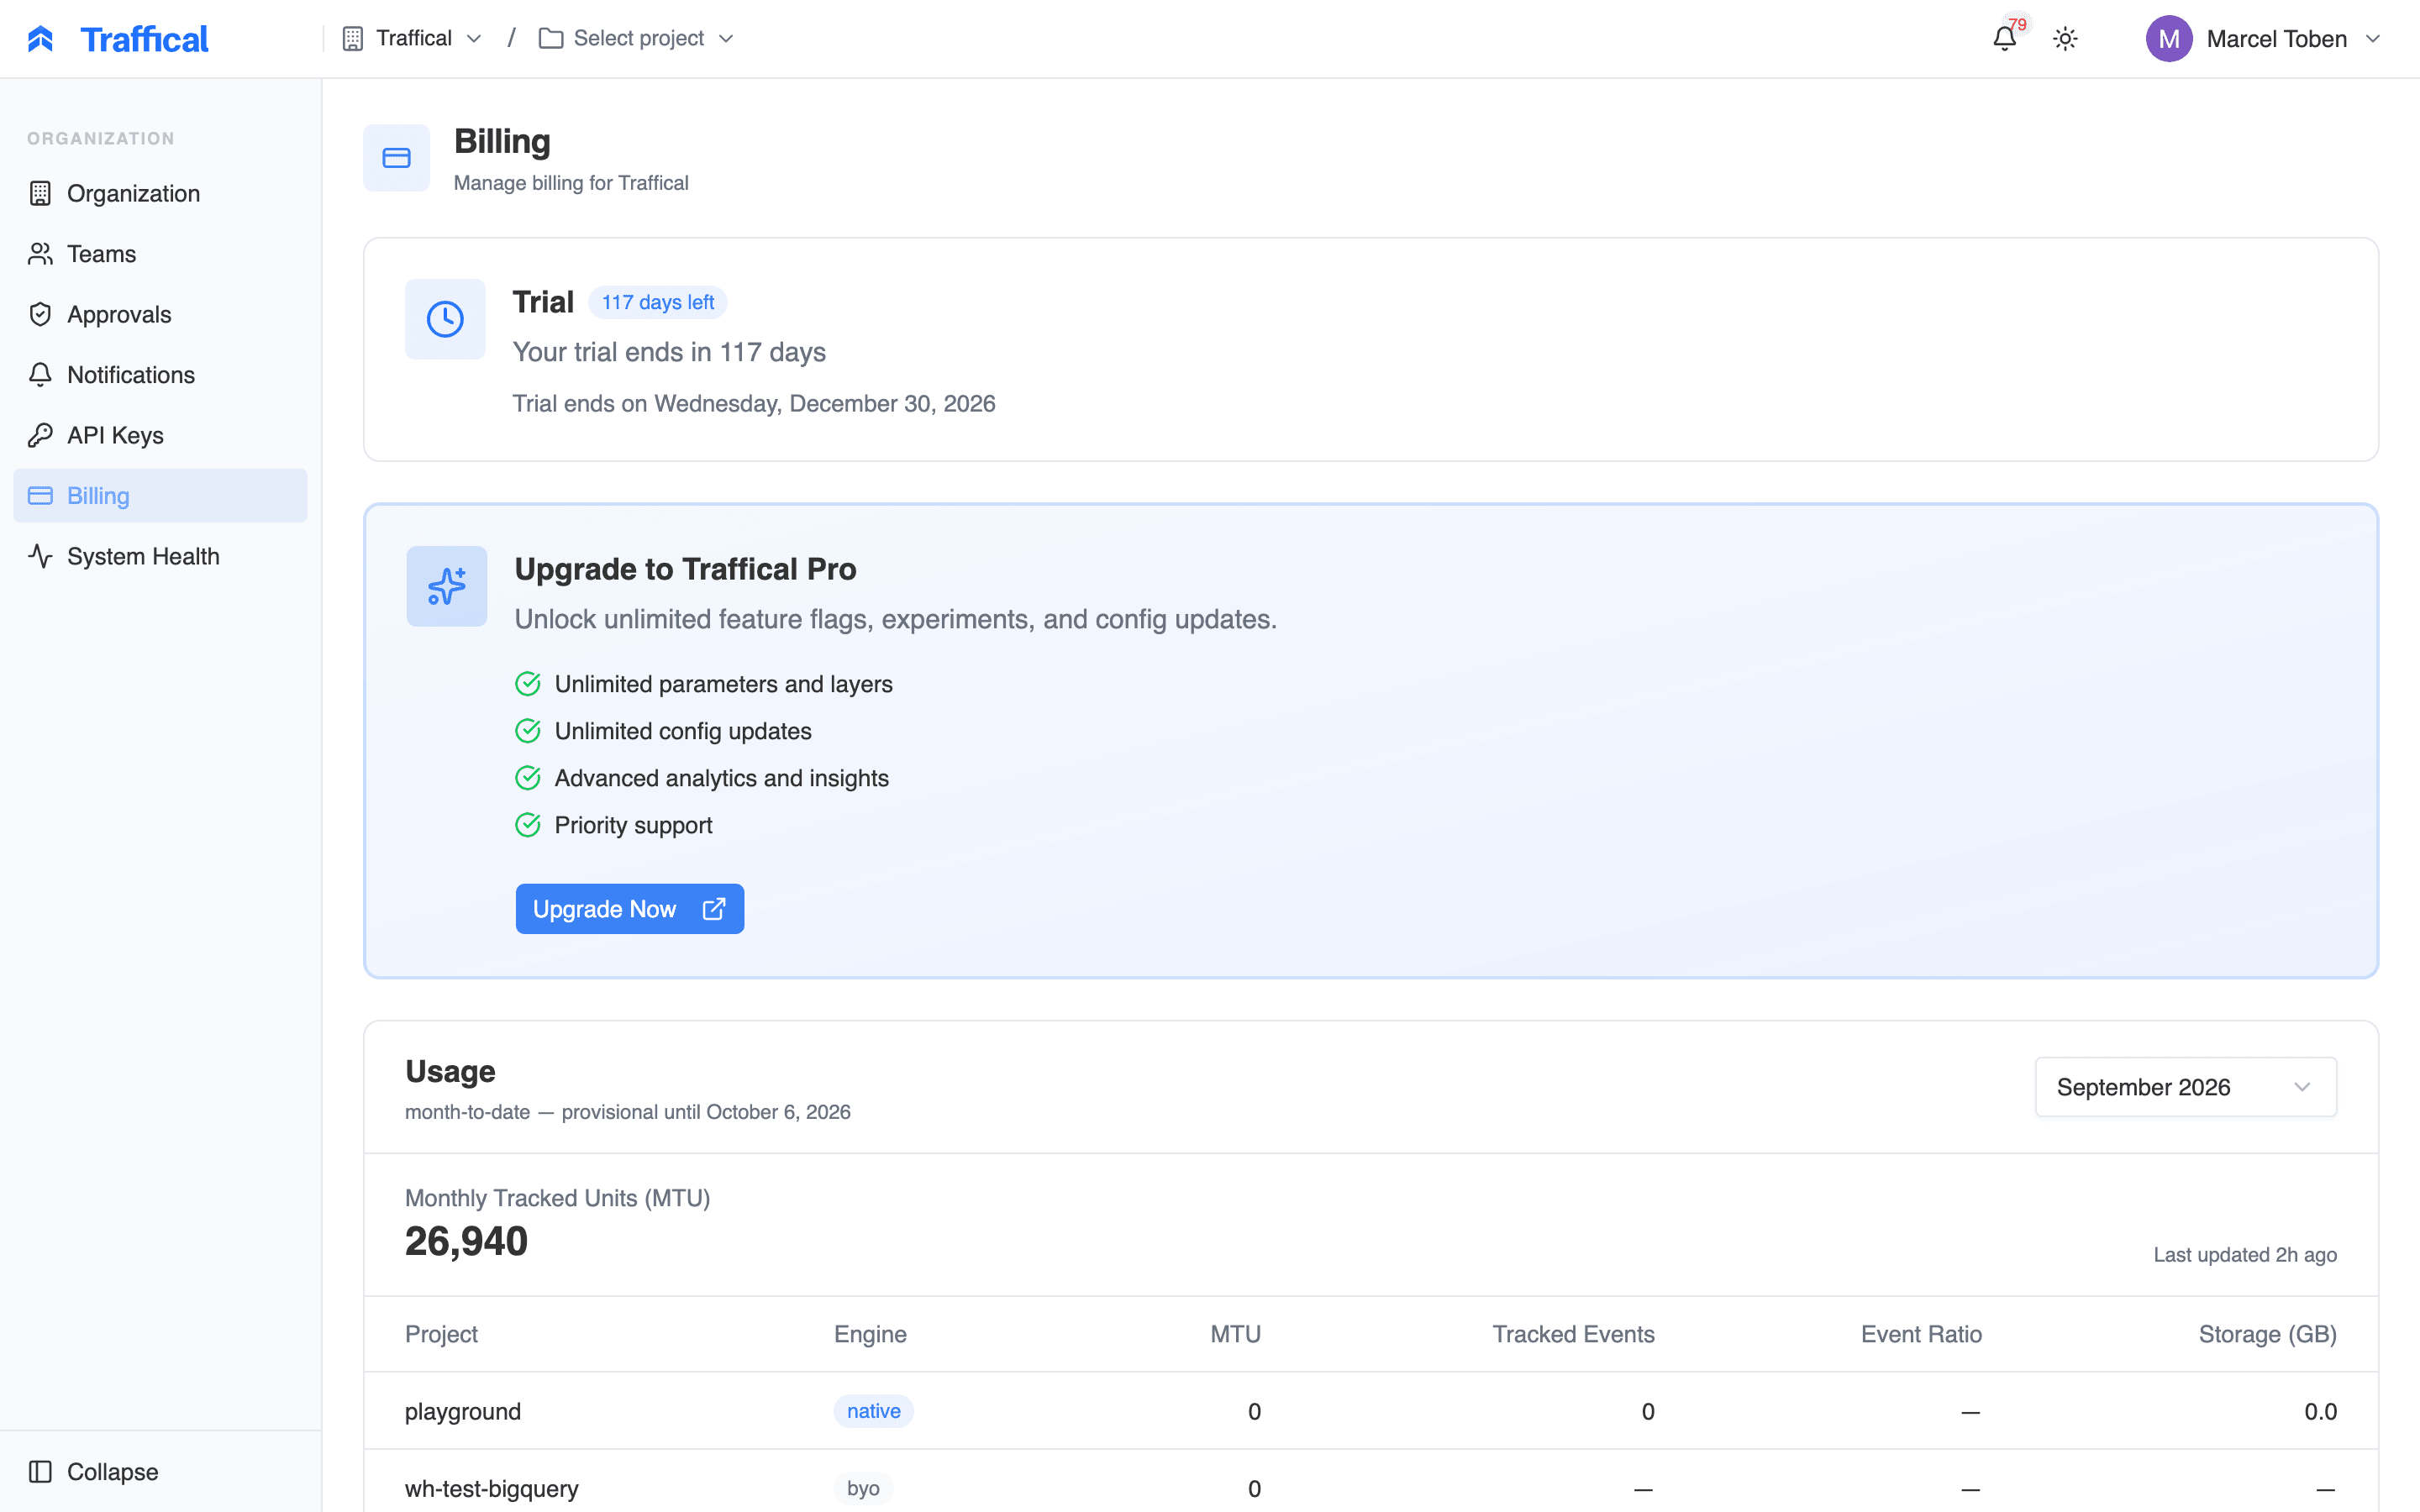
Task: Click the Notifications bell icon in sidebar
Action: click(40, 375)
